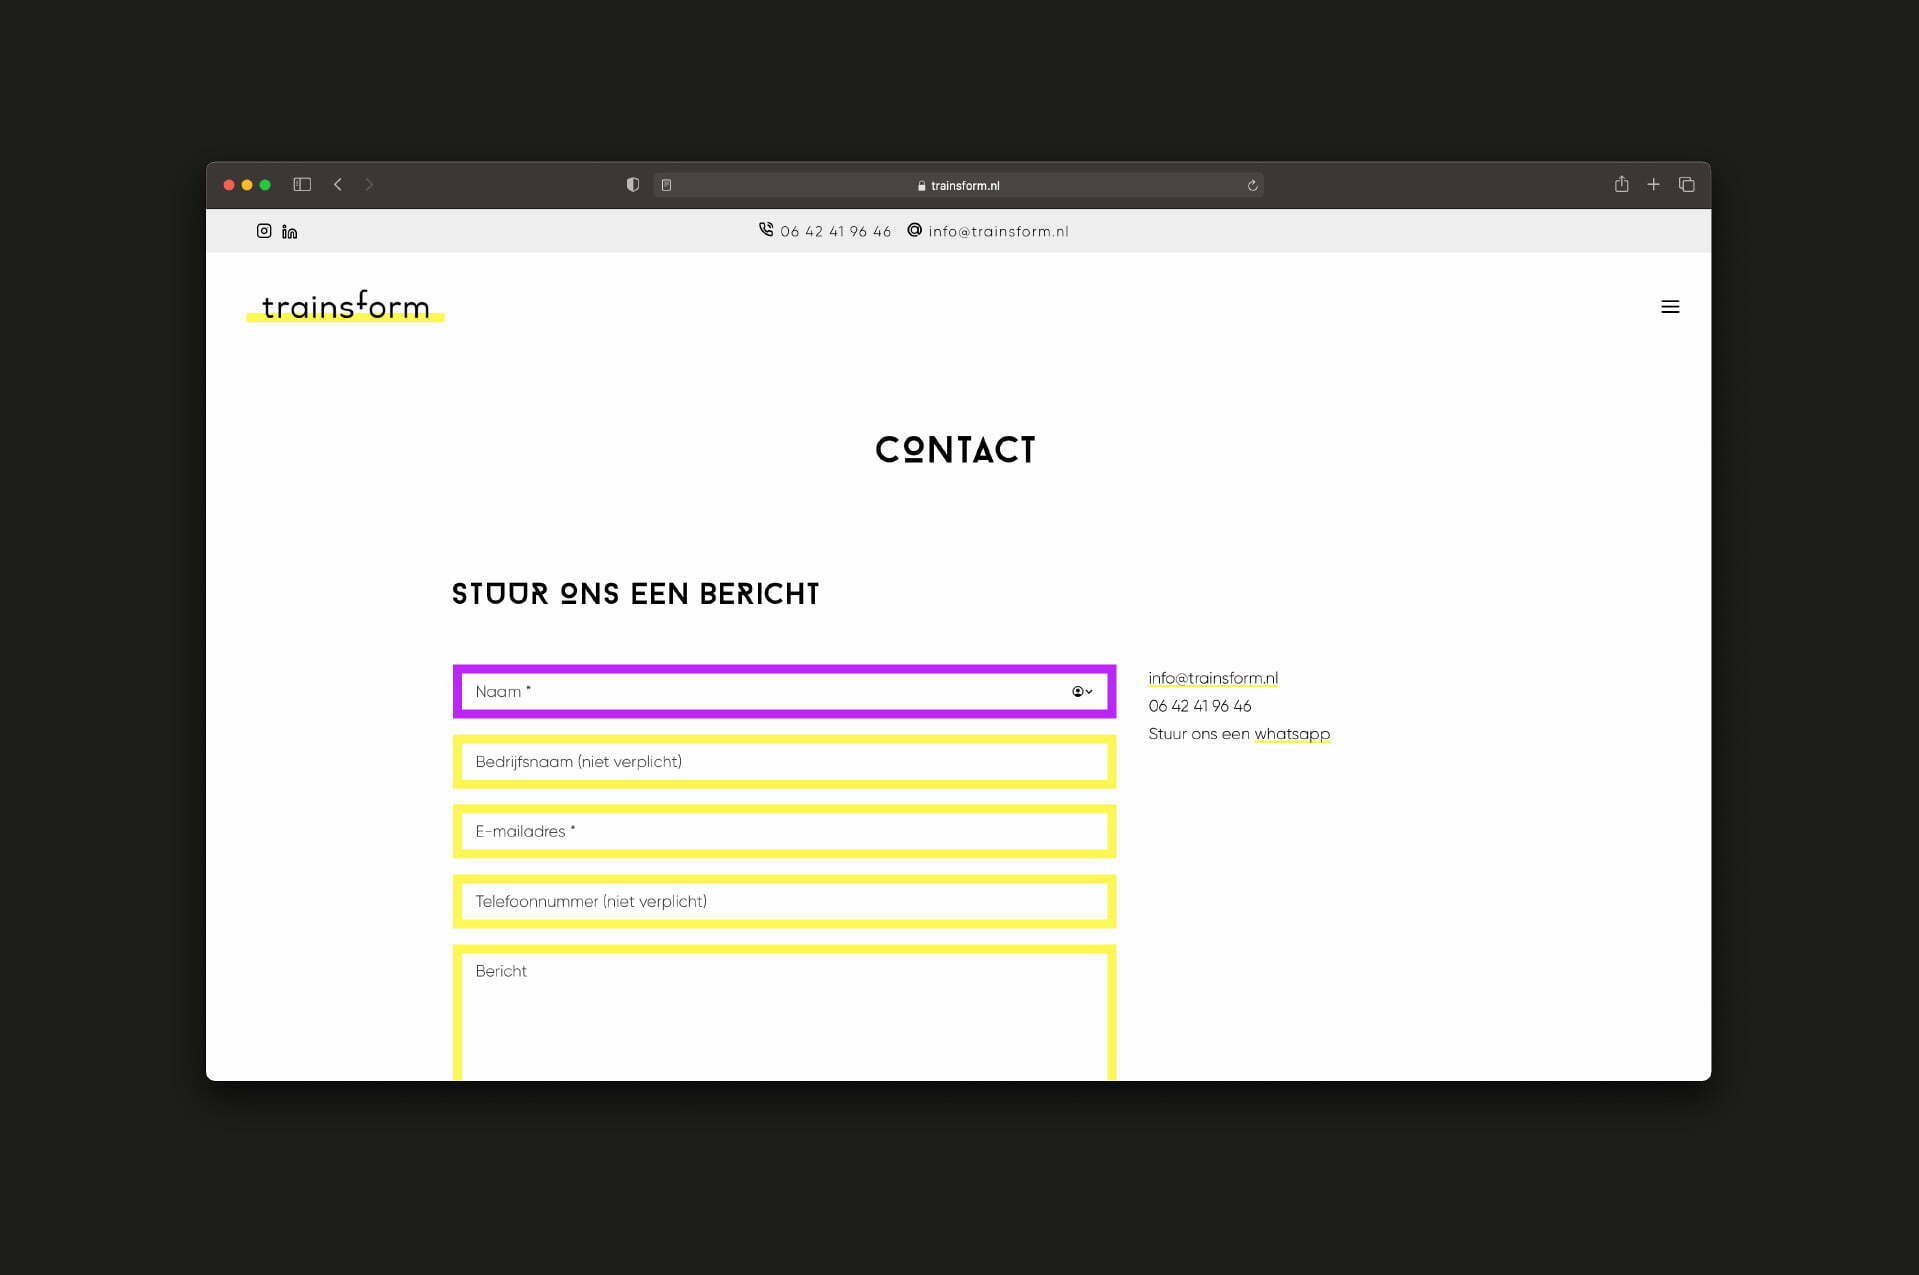Focus the Telefoonnummer input field
The image size is (1919, 1275).
[784, 901]
